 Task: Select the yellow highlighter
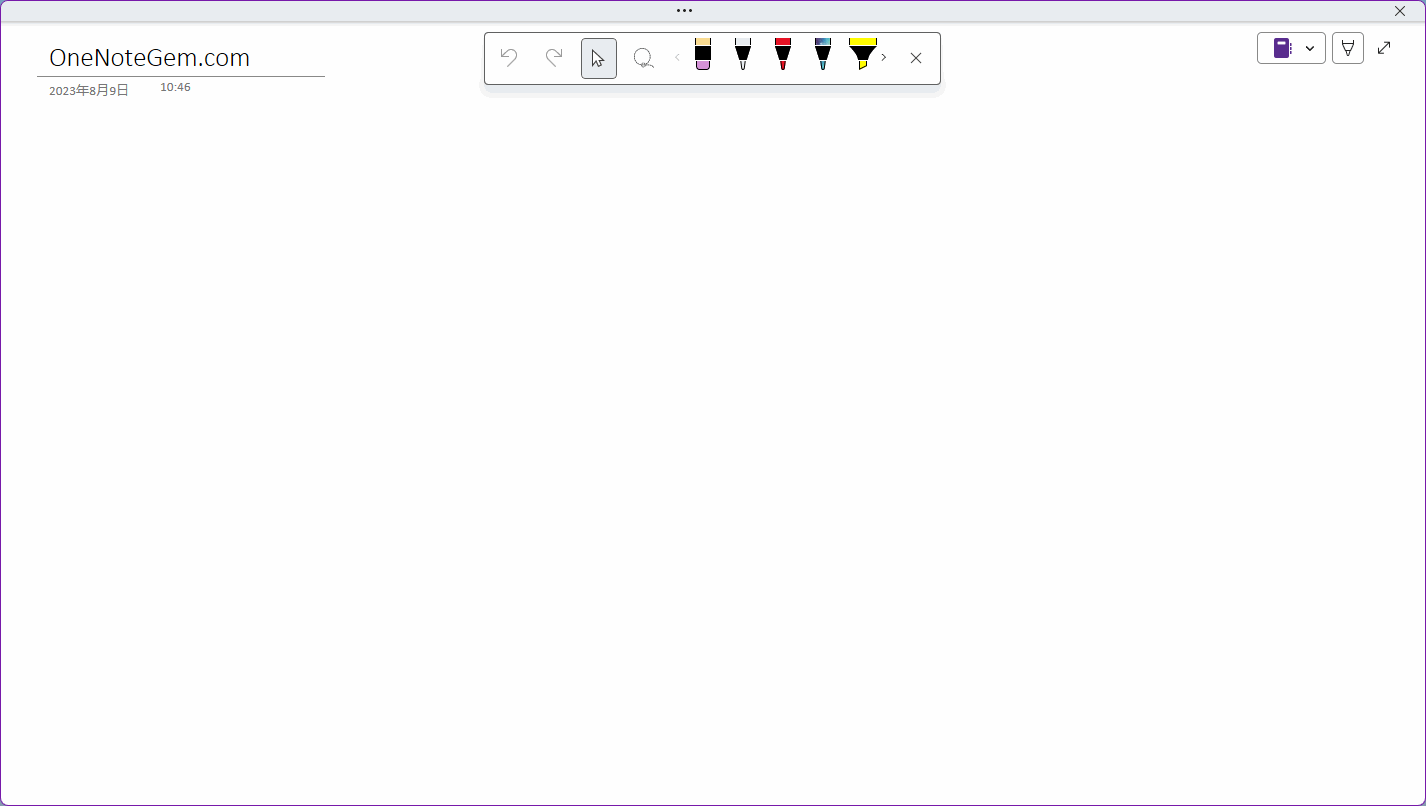(x=862, y=55)
